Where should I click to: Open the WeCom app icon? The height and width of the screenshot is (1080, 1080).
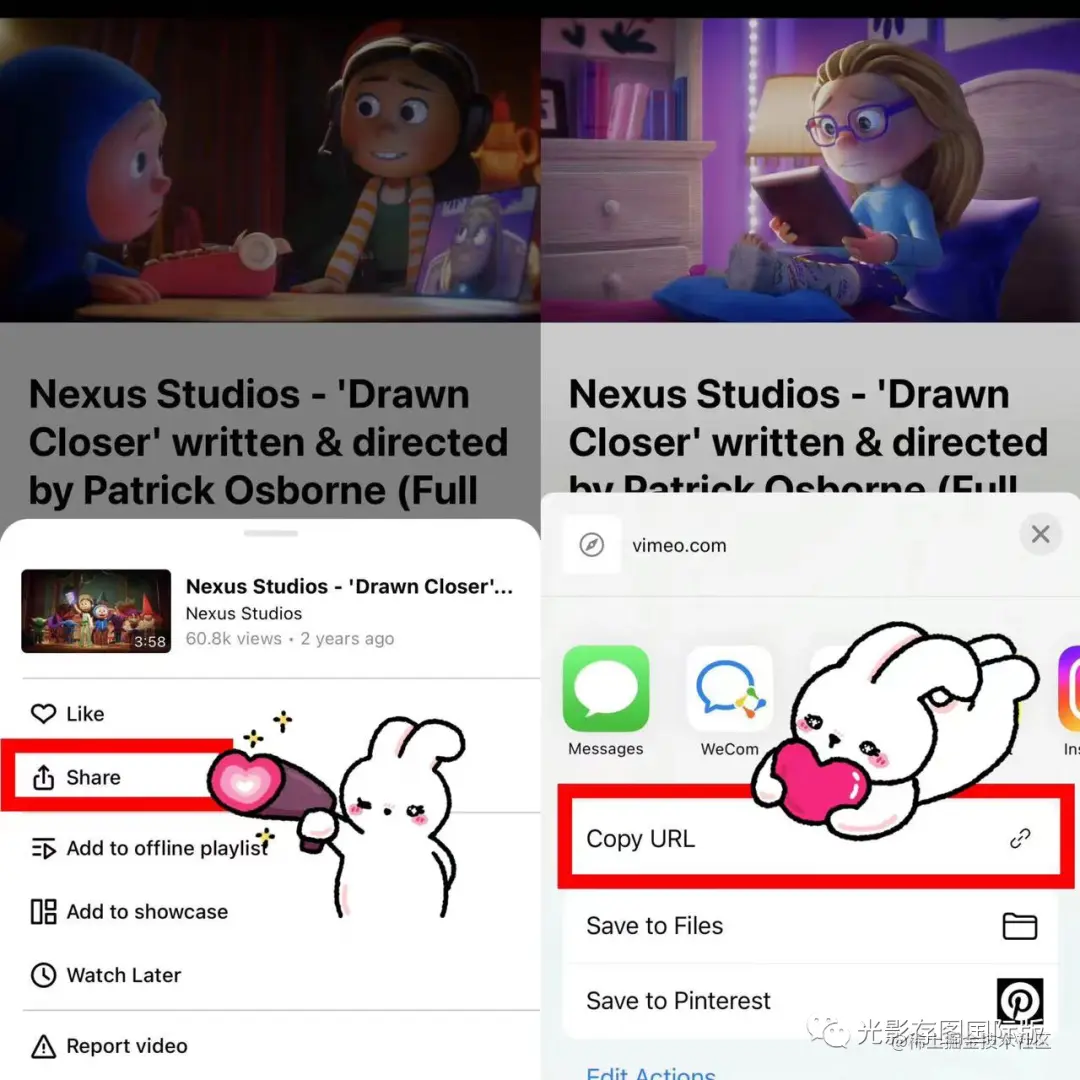tap(729, 688)
